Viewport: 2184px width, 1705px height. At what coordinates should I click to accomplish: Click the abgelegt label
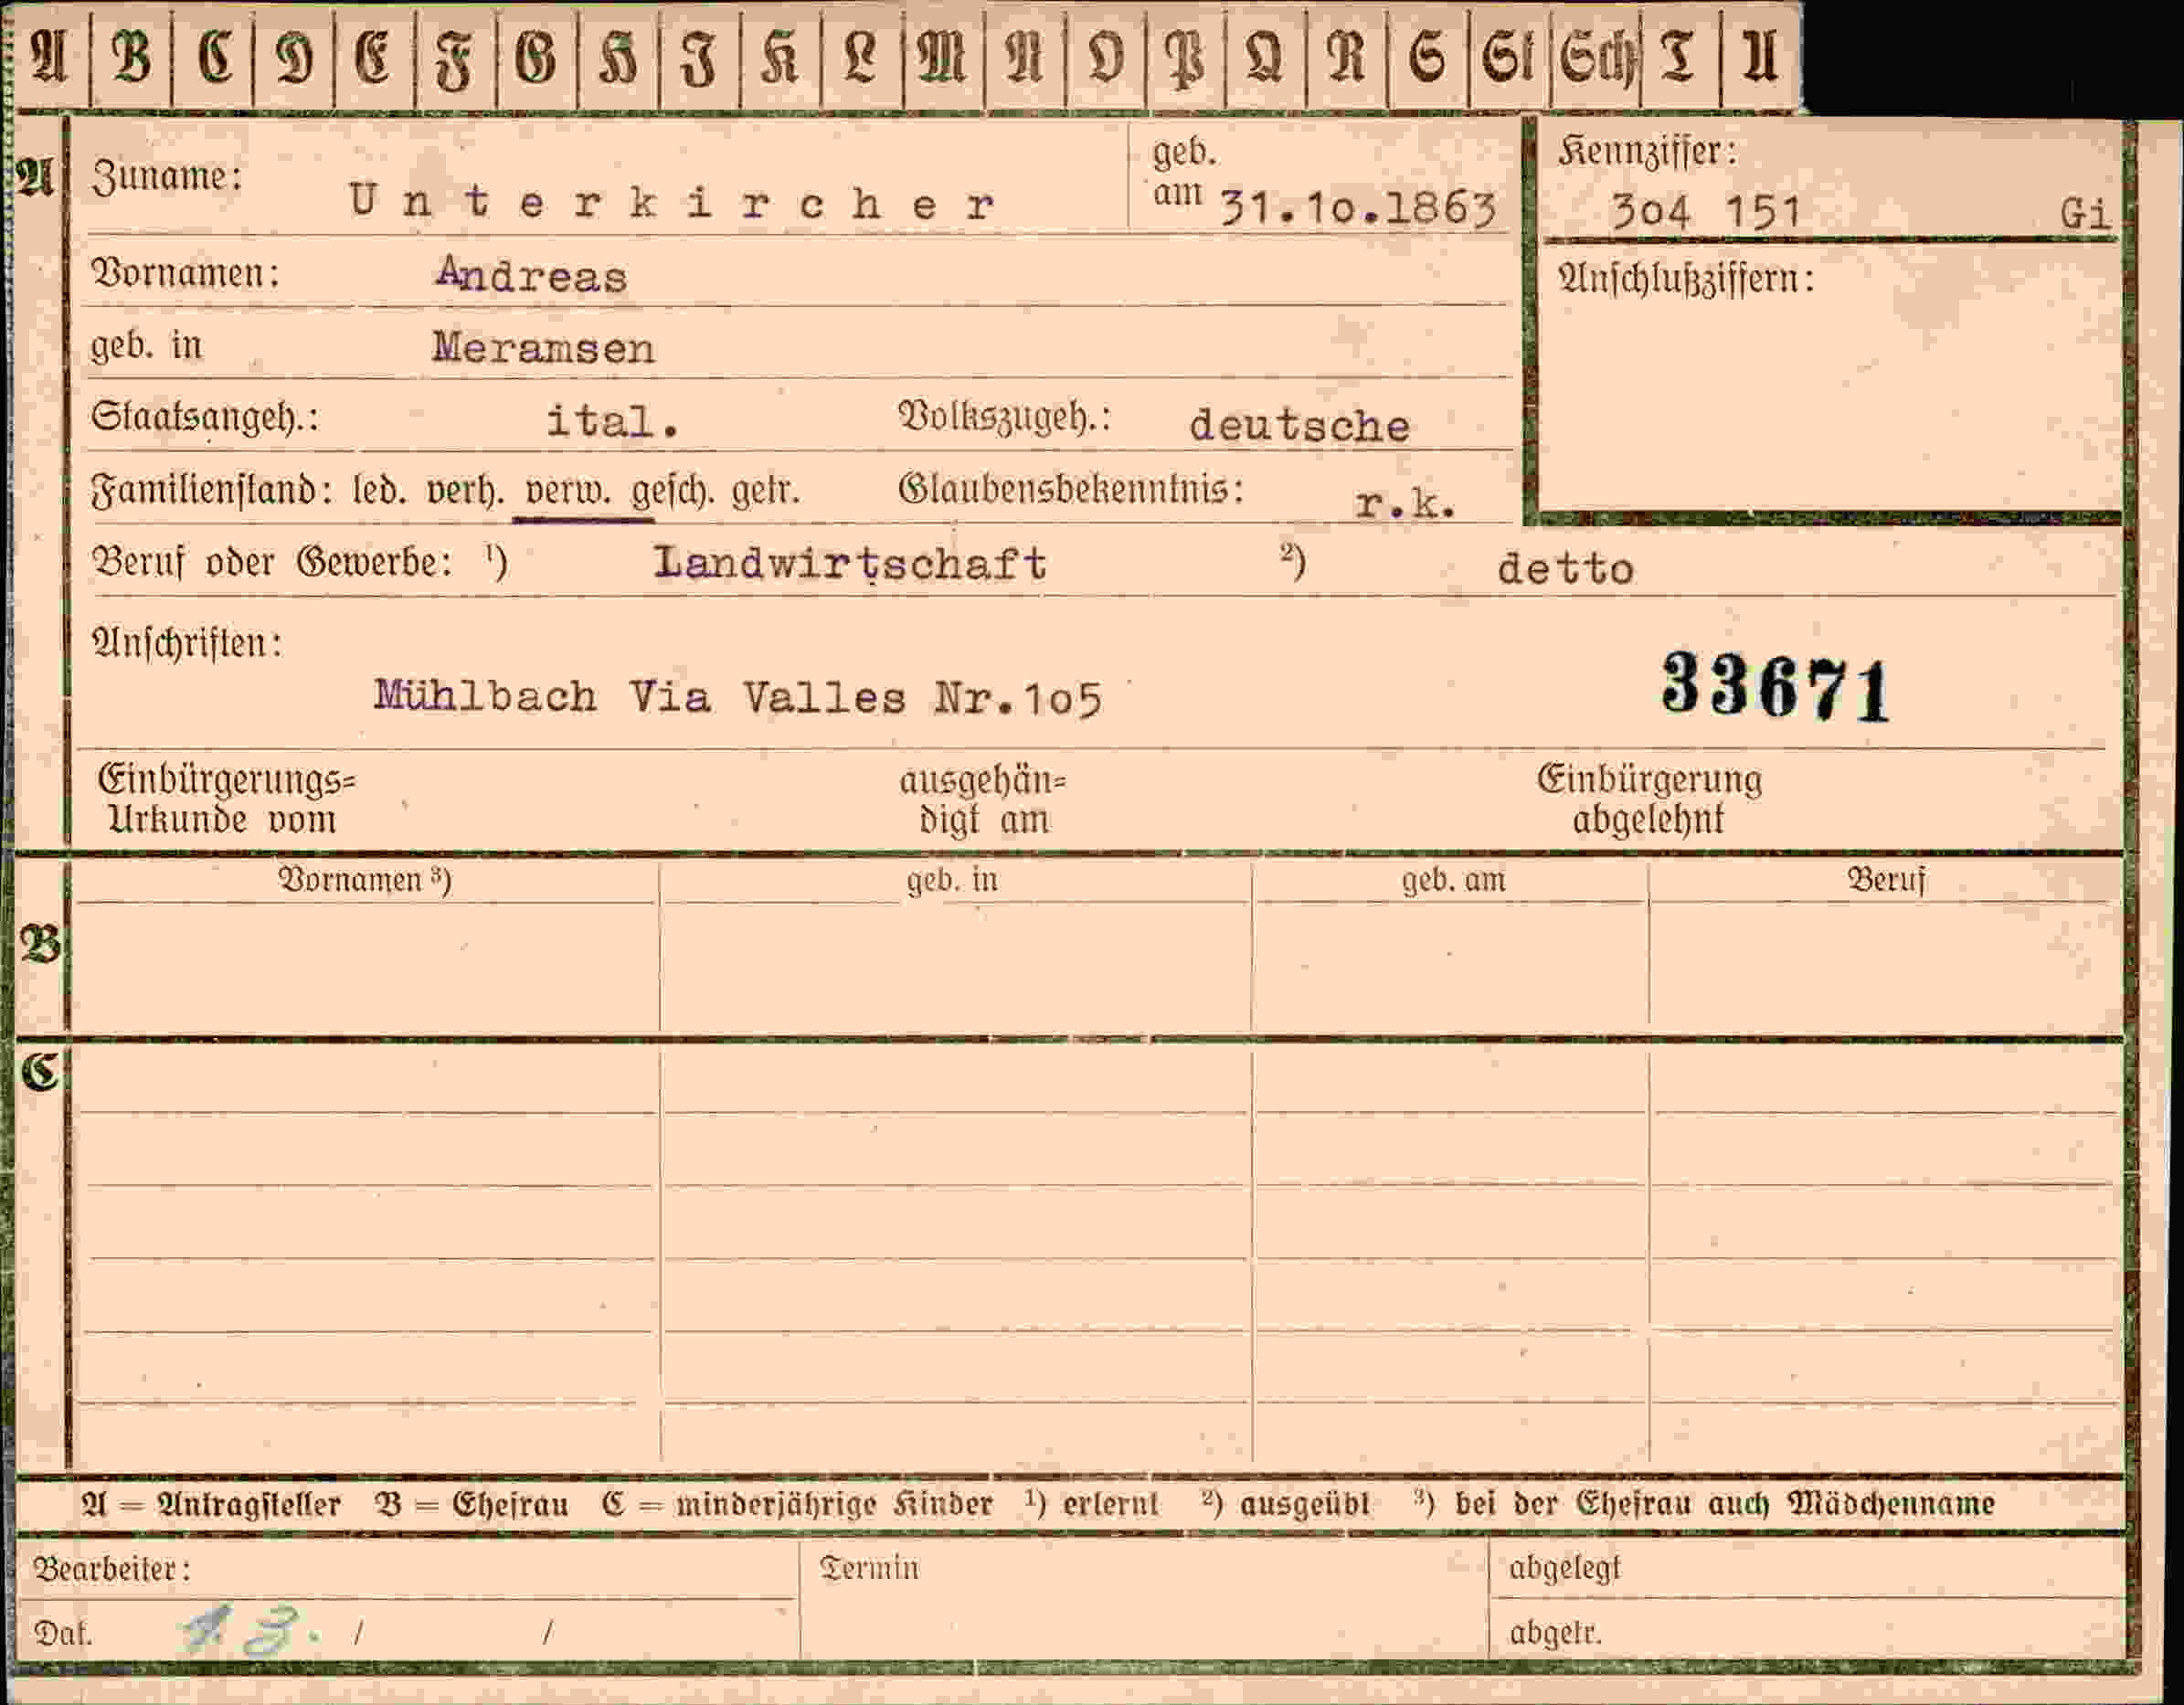[x=1564, y=1569]
